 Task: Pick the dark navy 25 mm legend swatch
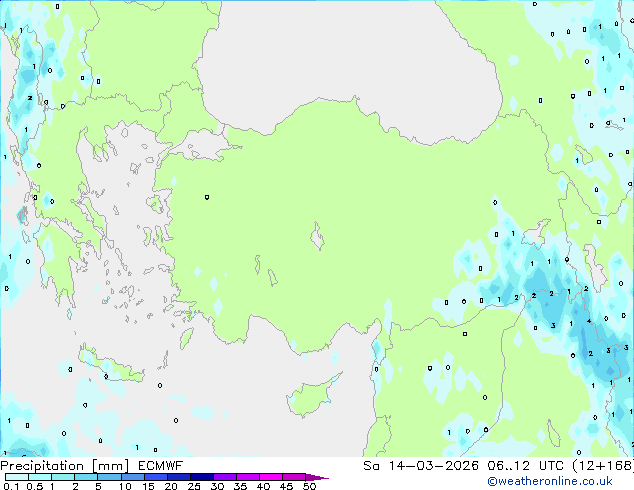point(202,477)
